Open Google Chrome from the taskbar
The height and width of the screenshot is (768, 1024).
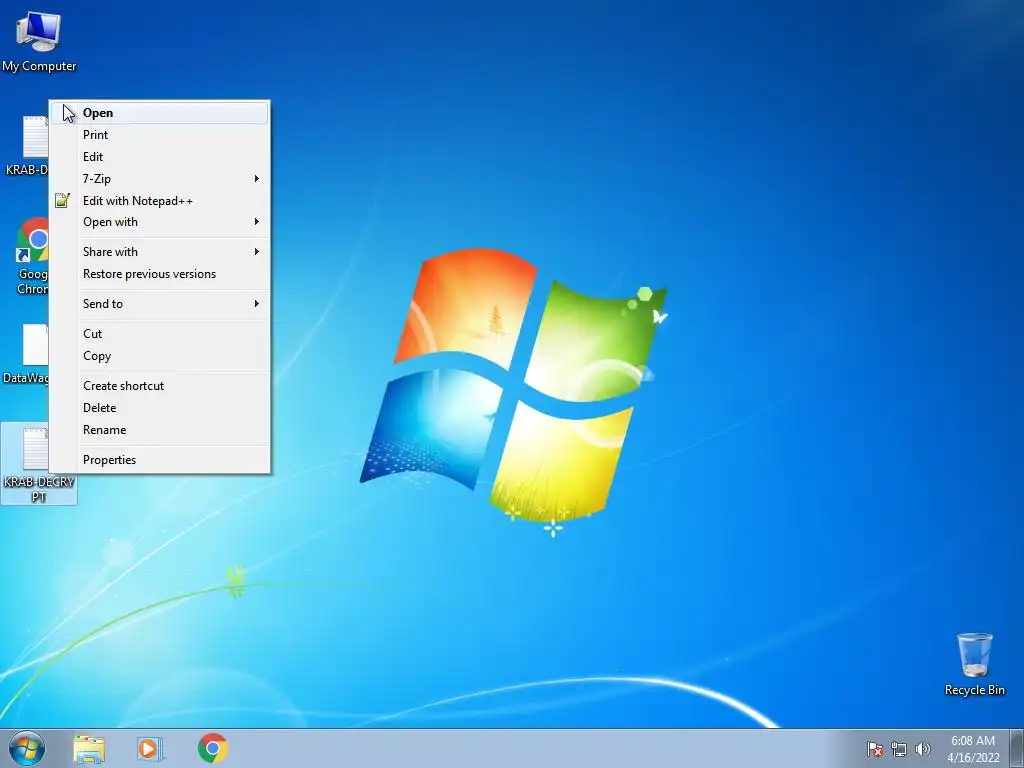pyautogui.click(x=213, y=748)
